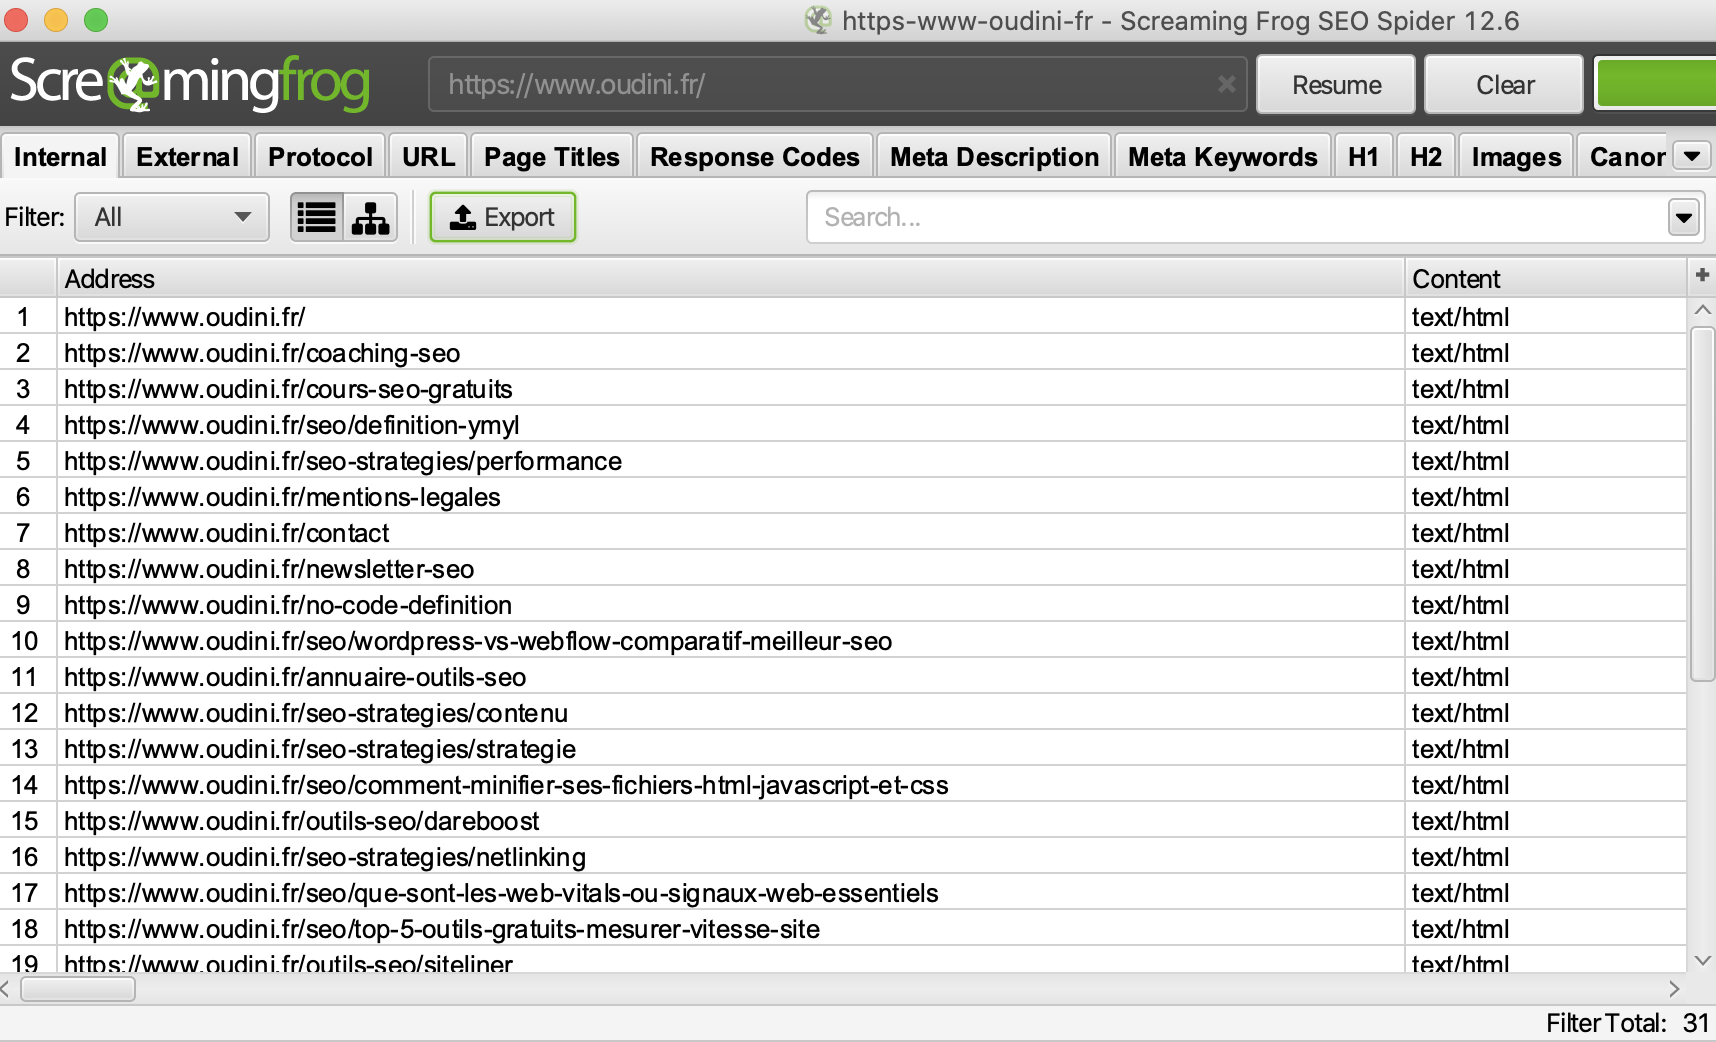Click the vertical scrollbar thumb

pyautogui.click(x=1702, y=505)
